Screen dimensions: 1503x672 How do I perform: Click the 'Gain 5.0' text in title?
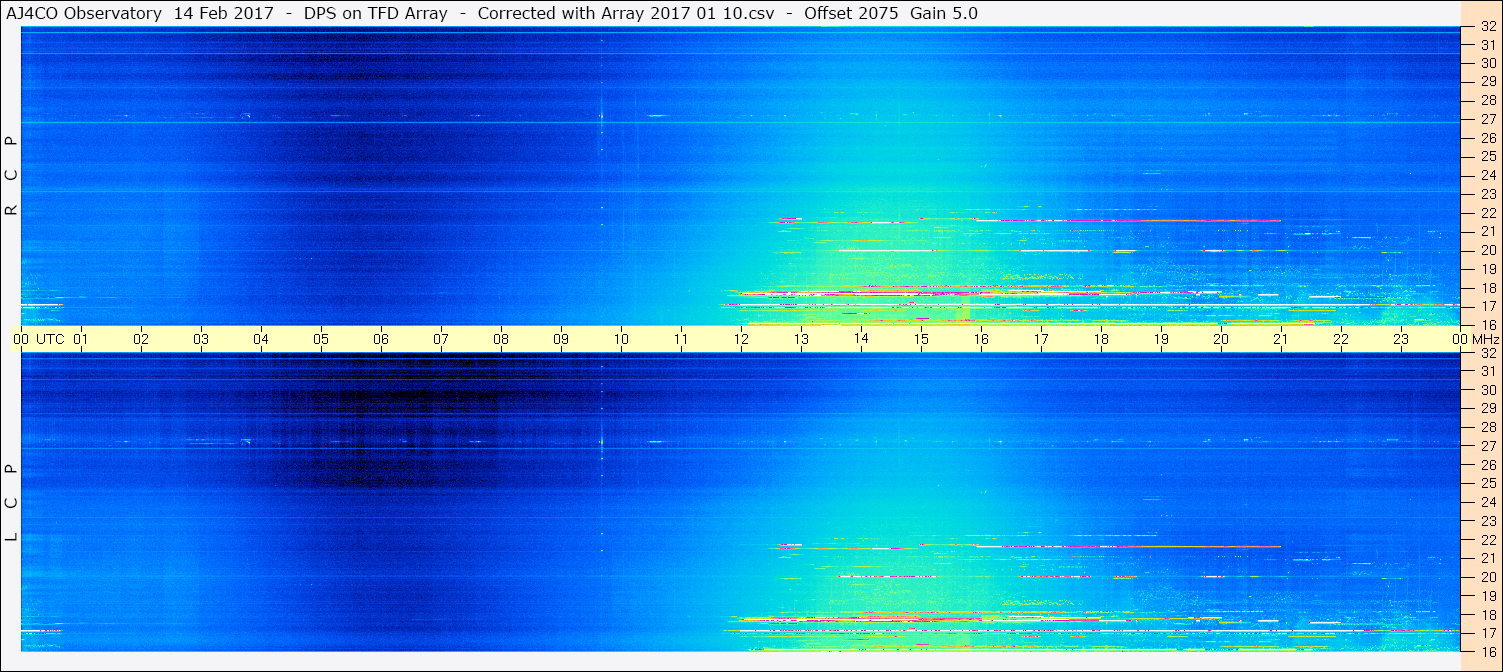coord(944,13)
